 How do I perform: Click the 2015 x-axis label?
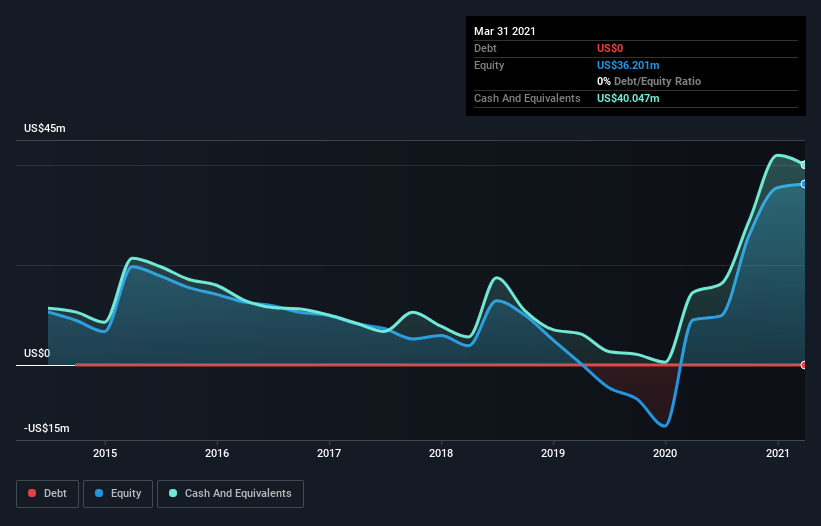(105, 453)
